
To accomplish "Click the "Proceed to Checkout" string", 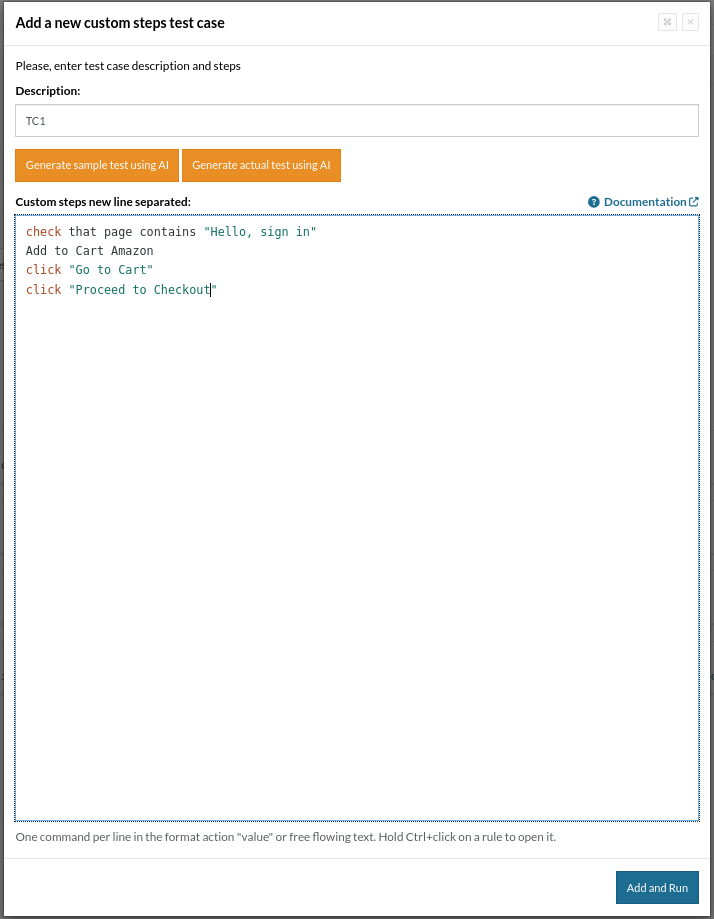I will [142, 290].
